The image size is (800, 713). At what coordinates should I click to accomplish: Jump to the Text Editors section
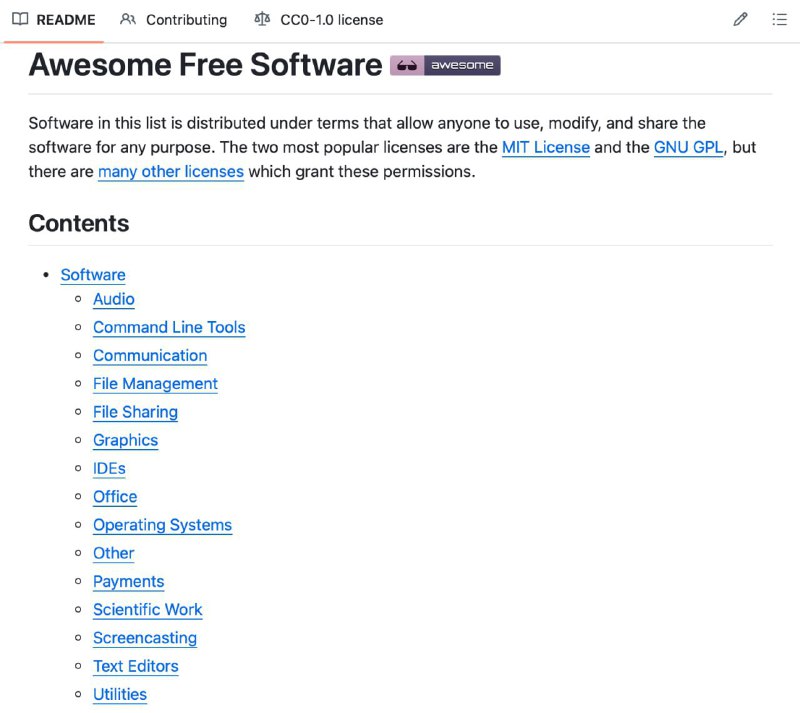[x=135, y=666]
